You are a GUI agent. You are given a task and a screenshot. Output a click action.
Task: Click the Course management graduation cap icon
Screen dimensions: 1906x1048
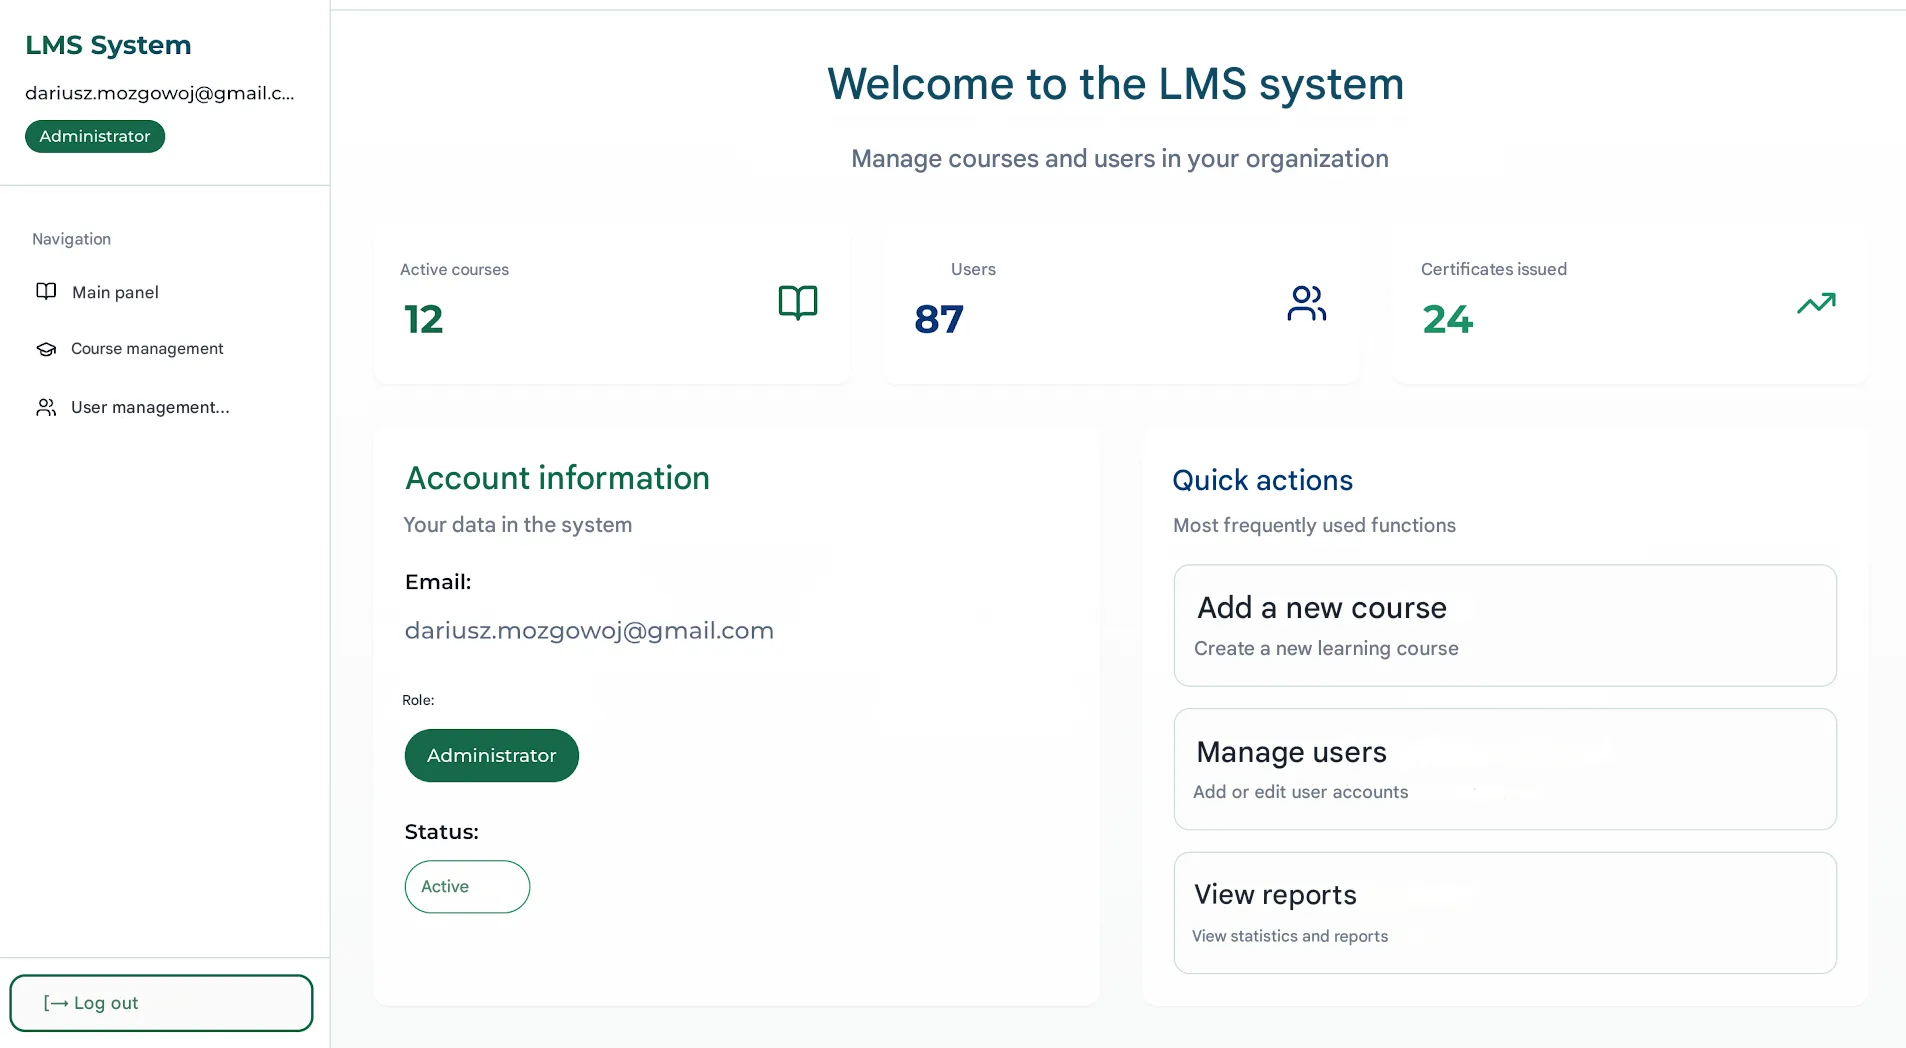click(46, 348)
